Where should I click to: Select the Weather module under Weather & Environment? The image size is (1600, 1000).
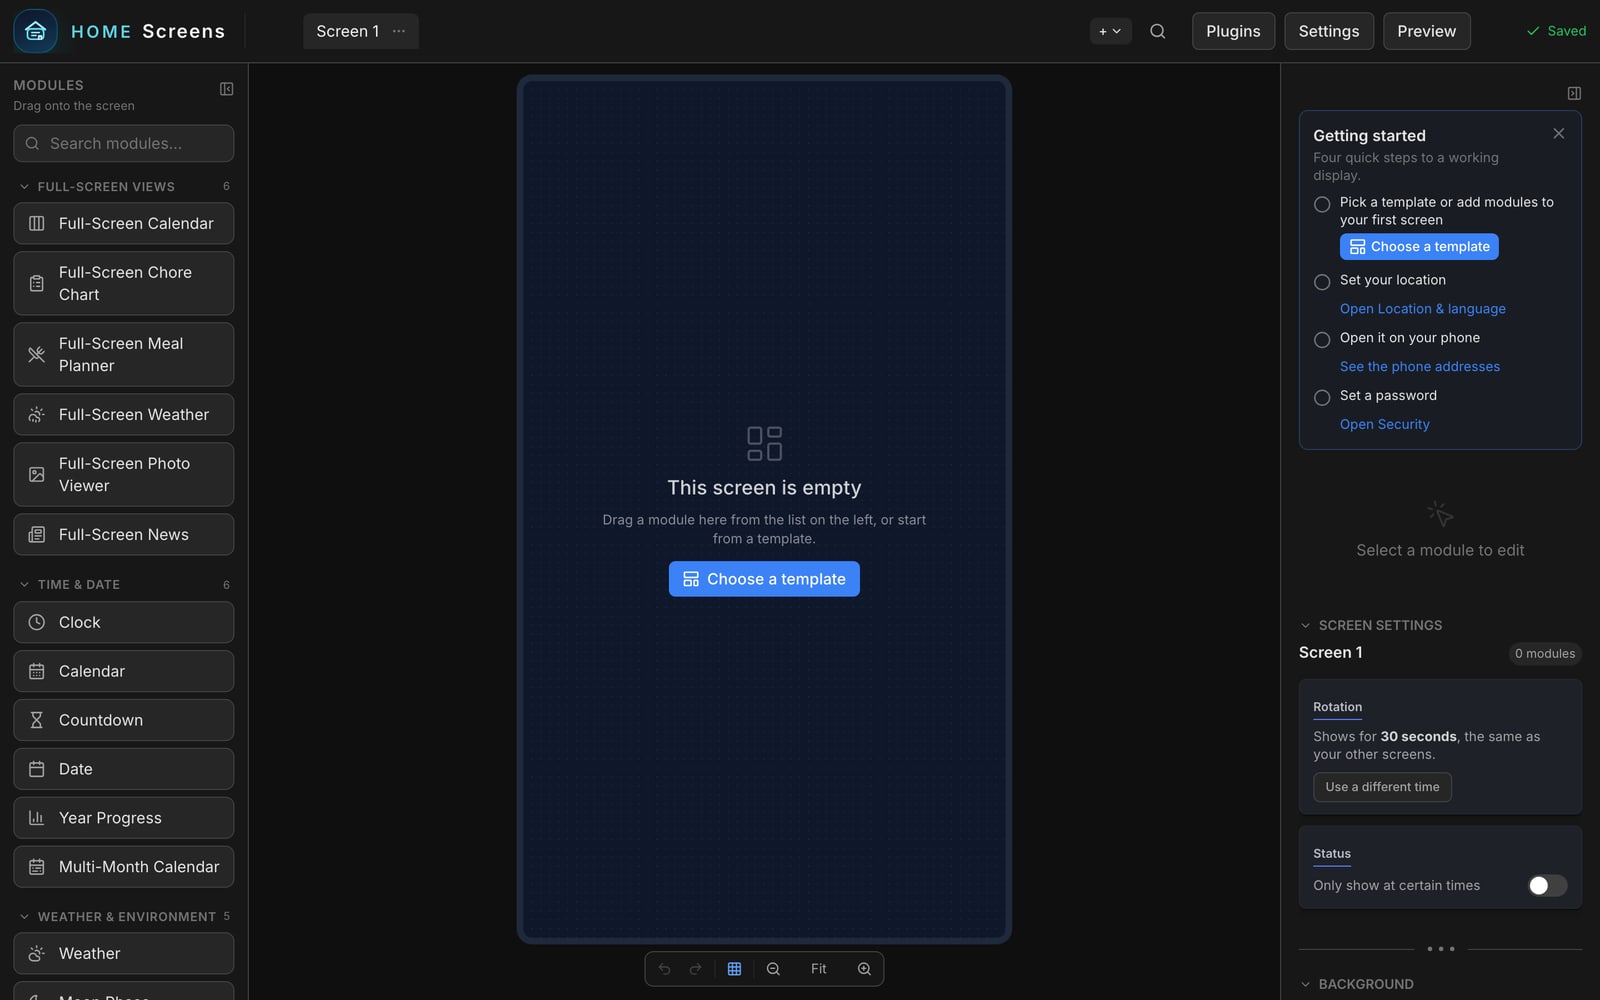pos(124,954)
